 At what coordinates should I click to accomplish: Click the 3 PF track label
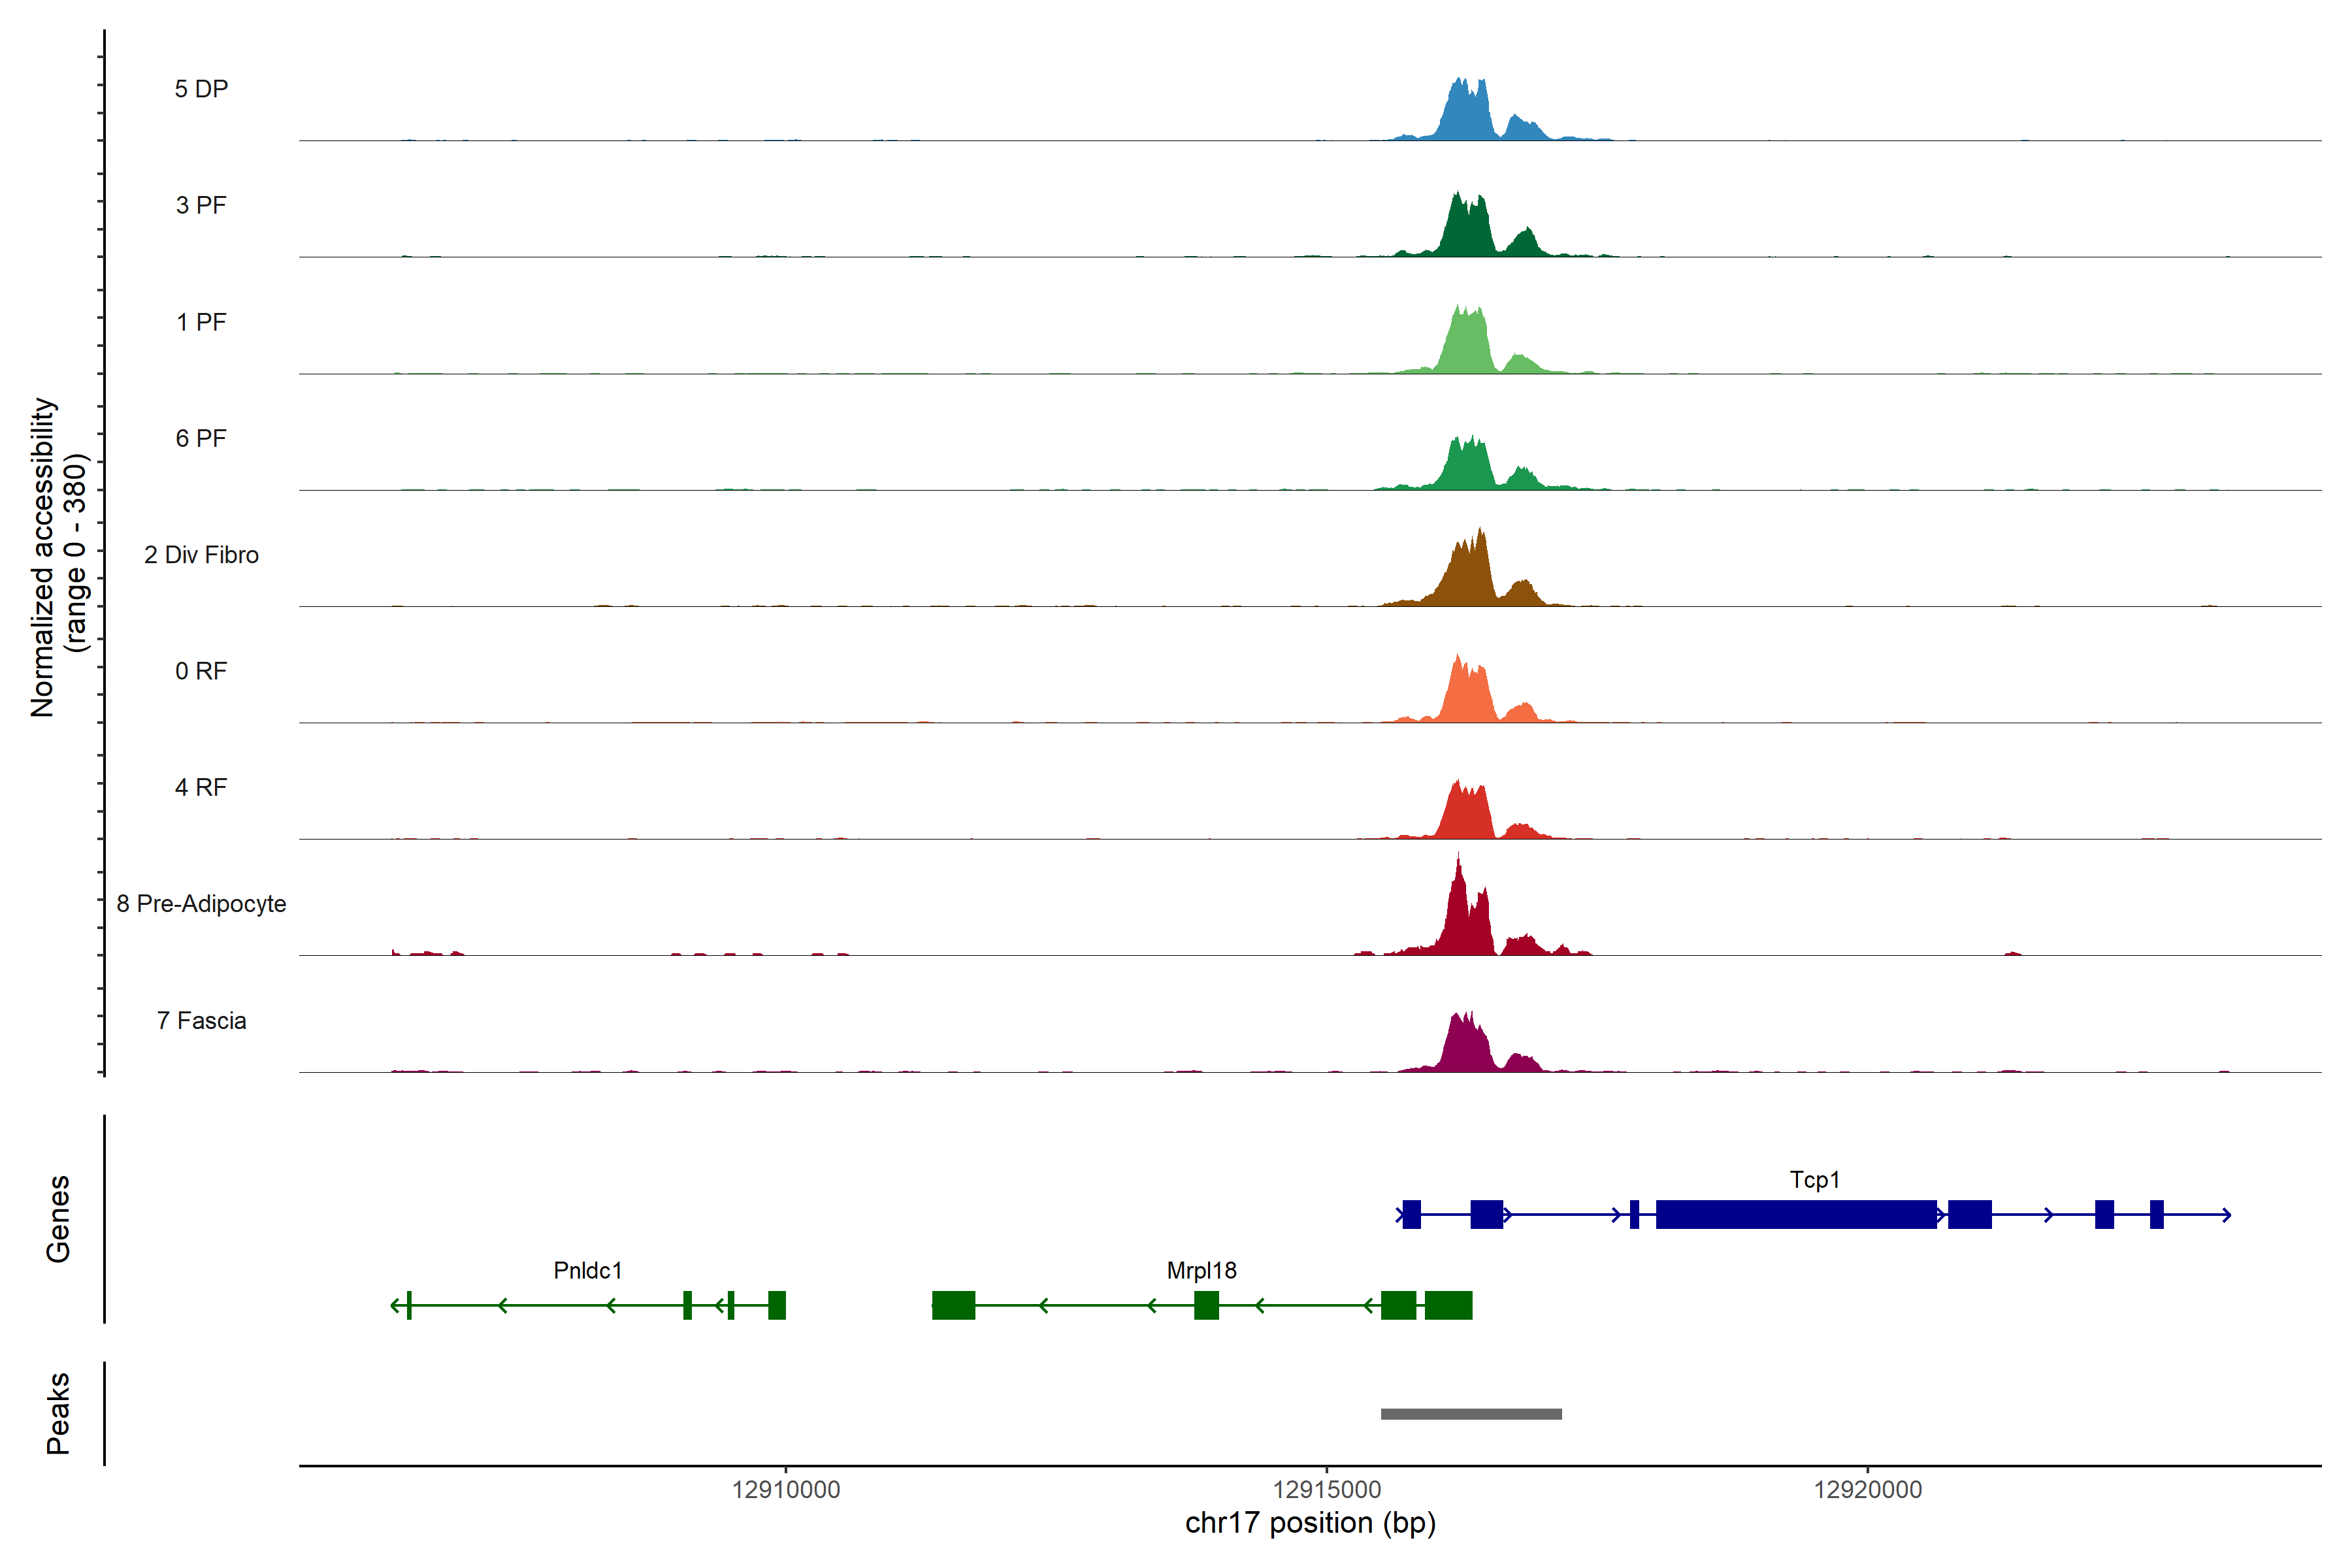tap(201, 205)
